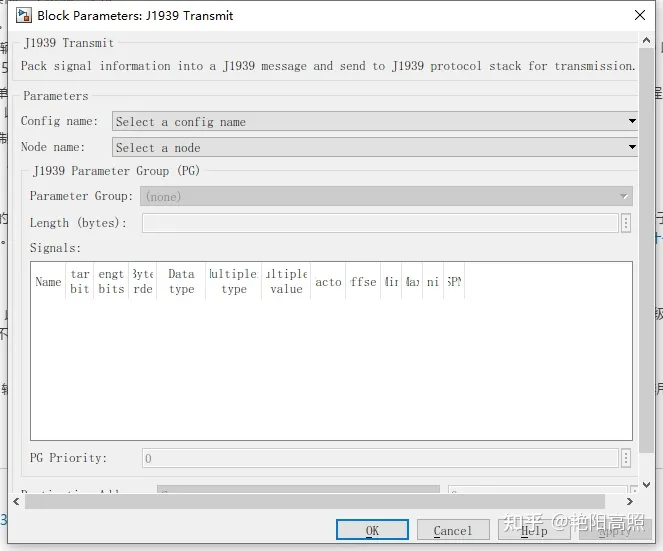Screen dimensions: 663x551
Task: Select the Multiplex type column header
Action: [x=234, y=282]
